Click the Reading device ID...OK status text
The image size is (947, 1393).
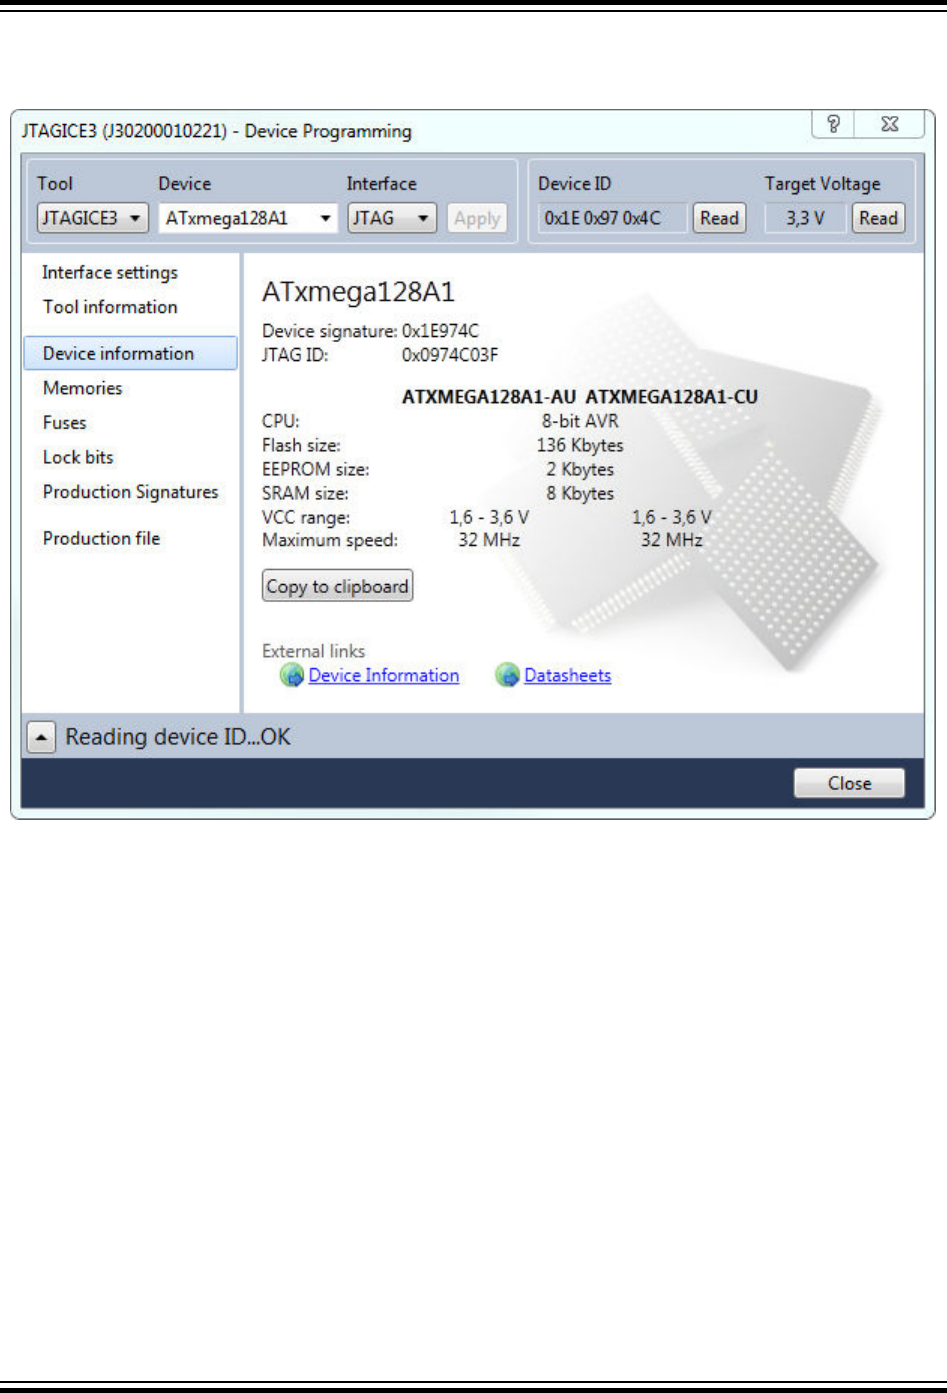coord(178,738)
